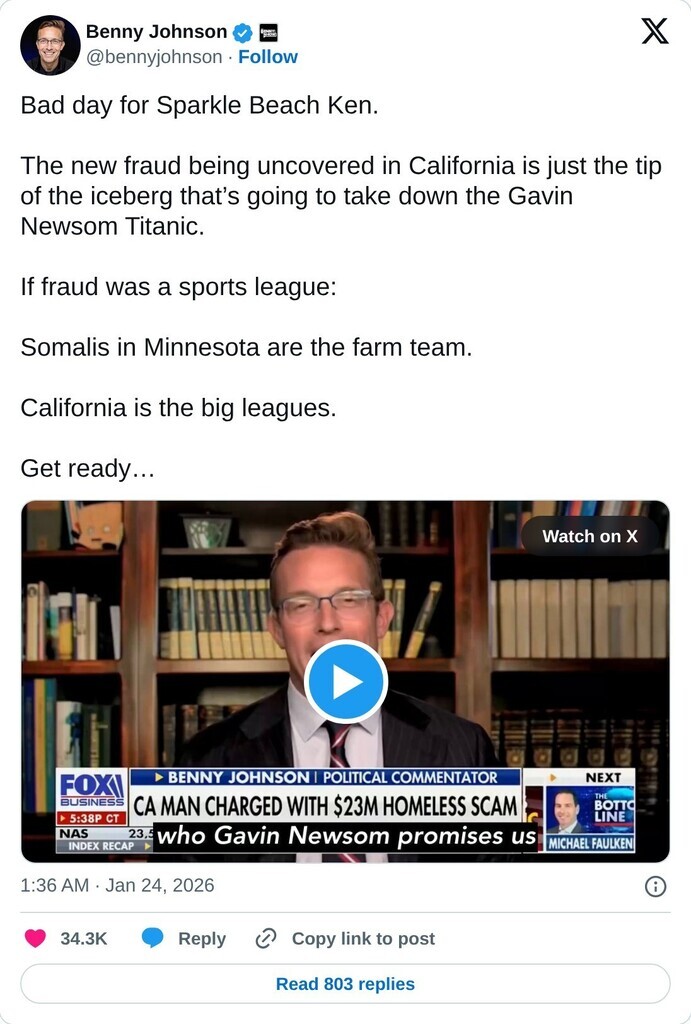Click the chain link copy icon

point(266,938)
